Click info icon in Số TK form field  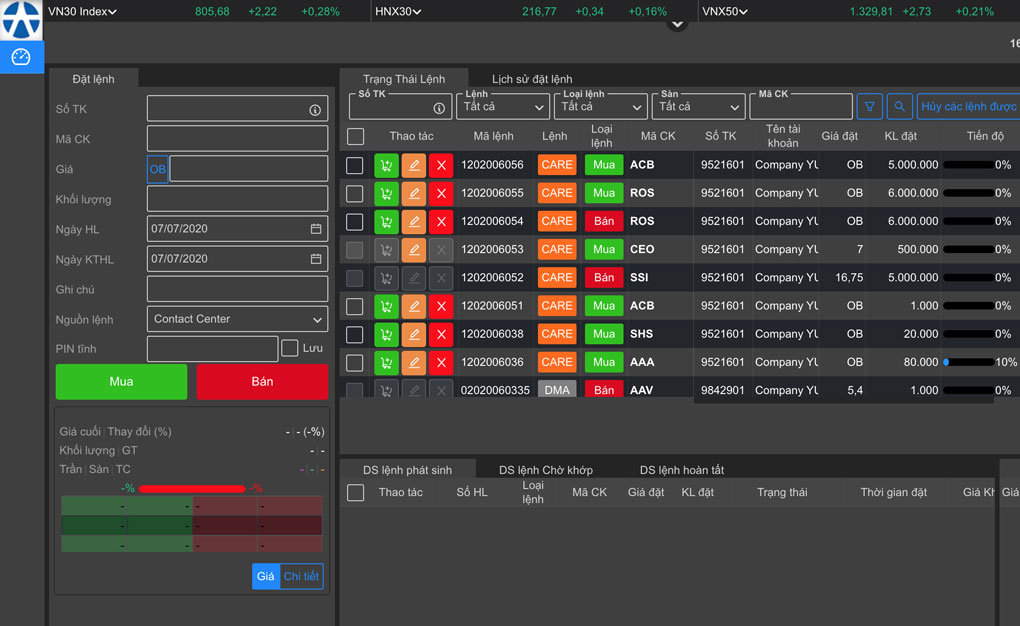pyautogui.click(x=315, y=110)
